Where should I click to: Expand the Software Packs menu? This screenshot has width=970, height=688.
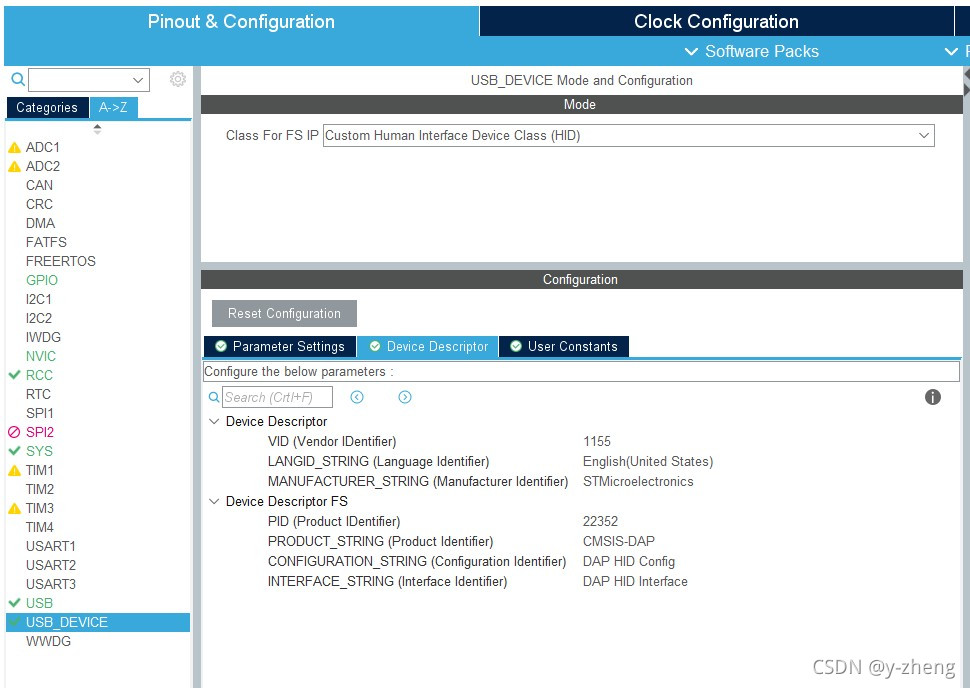pos(752,51)
